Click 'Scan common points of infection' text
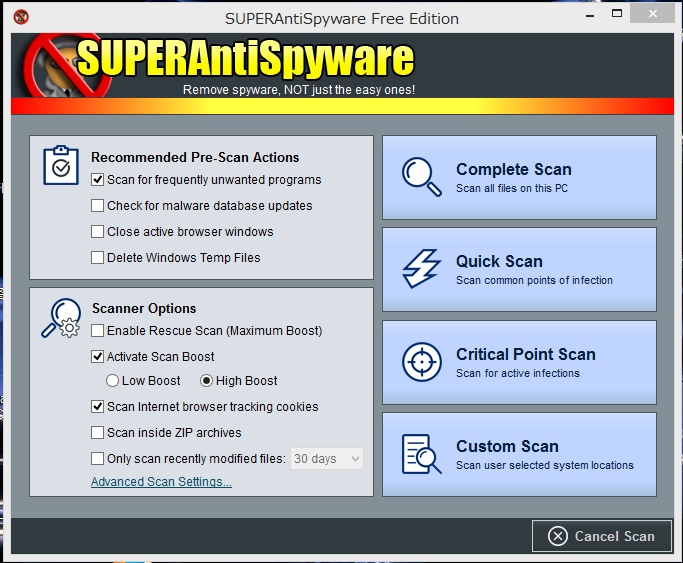This screenshot has height=563, width=683. coord(534,280)
